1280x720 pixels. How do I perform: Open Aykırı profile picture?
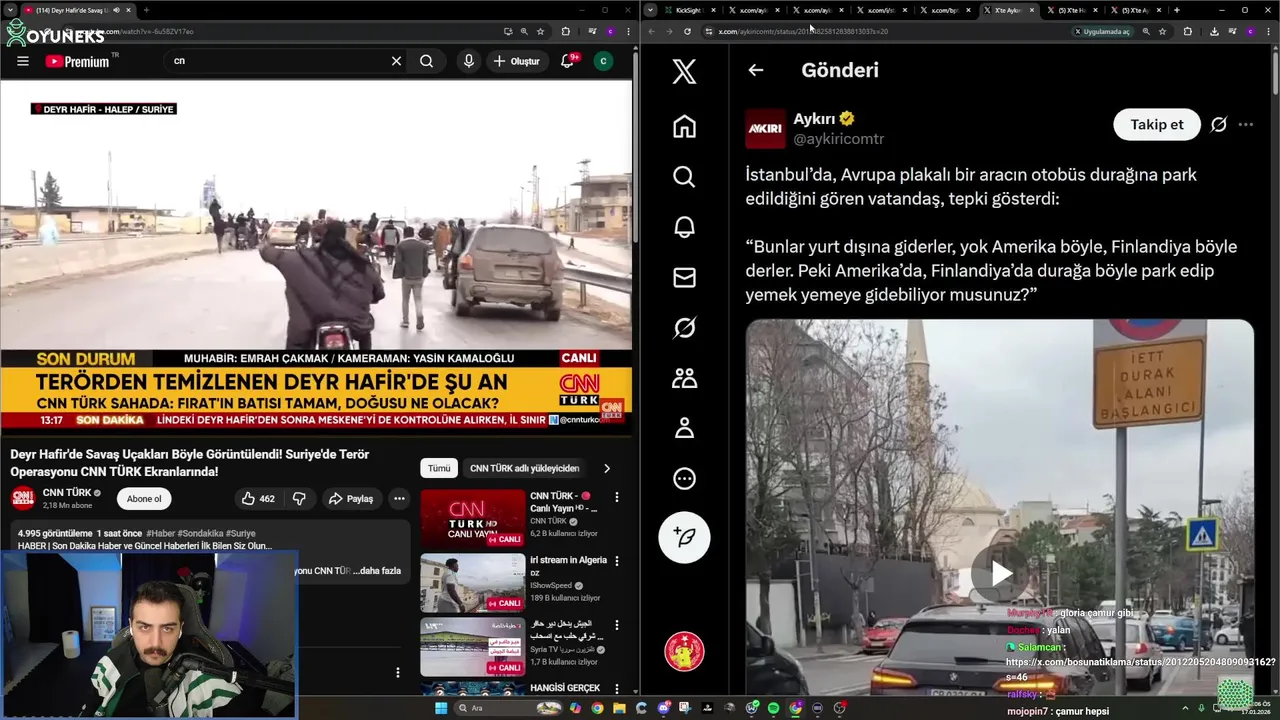coord(765,129)
